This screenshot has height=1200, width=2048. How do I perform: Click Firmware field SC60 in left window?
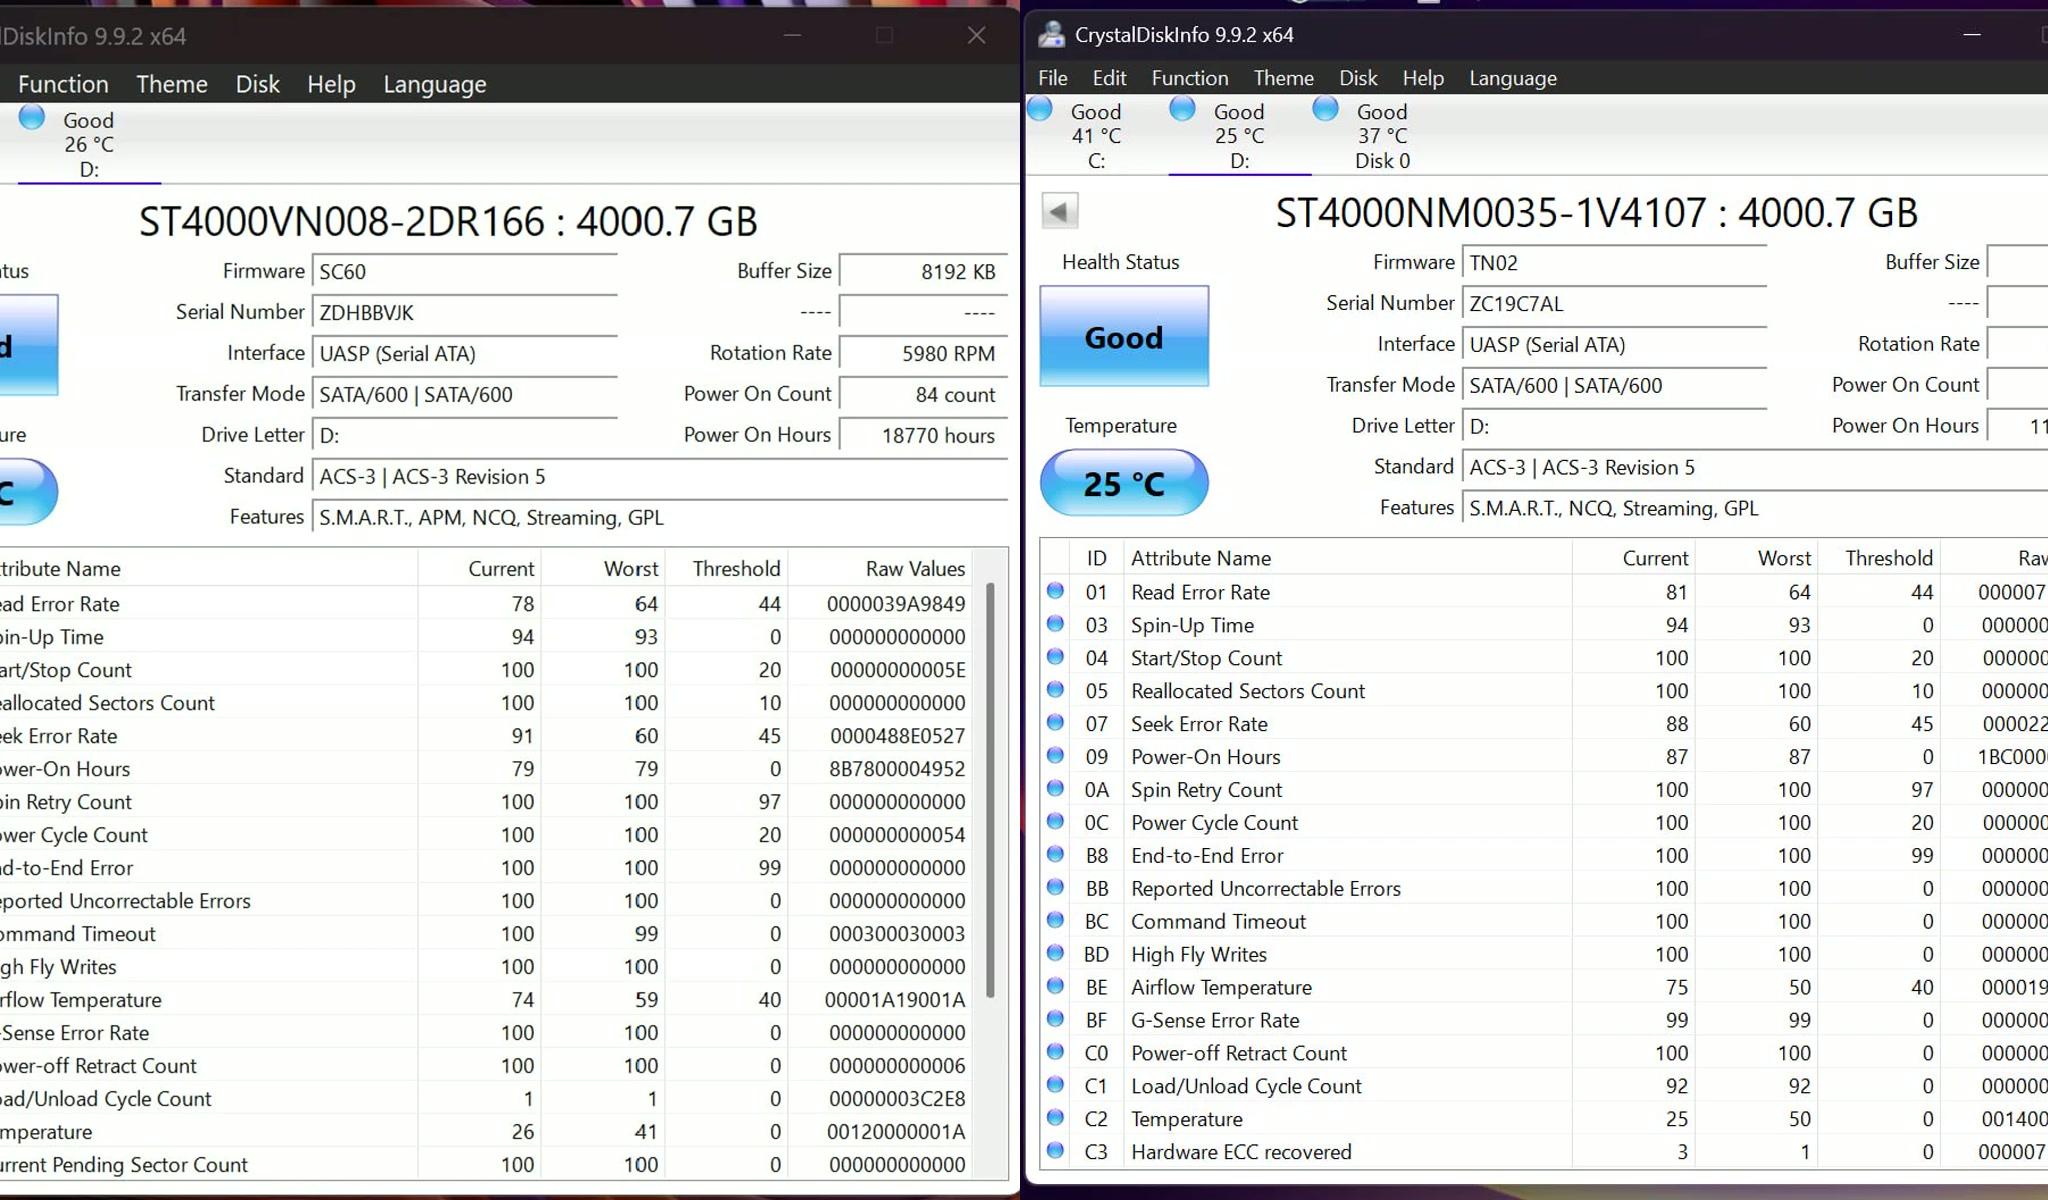coord(465,272)
